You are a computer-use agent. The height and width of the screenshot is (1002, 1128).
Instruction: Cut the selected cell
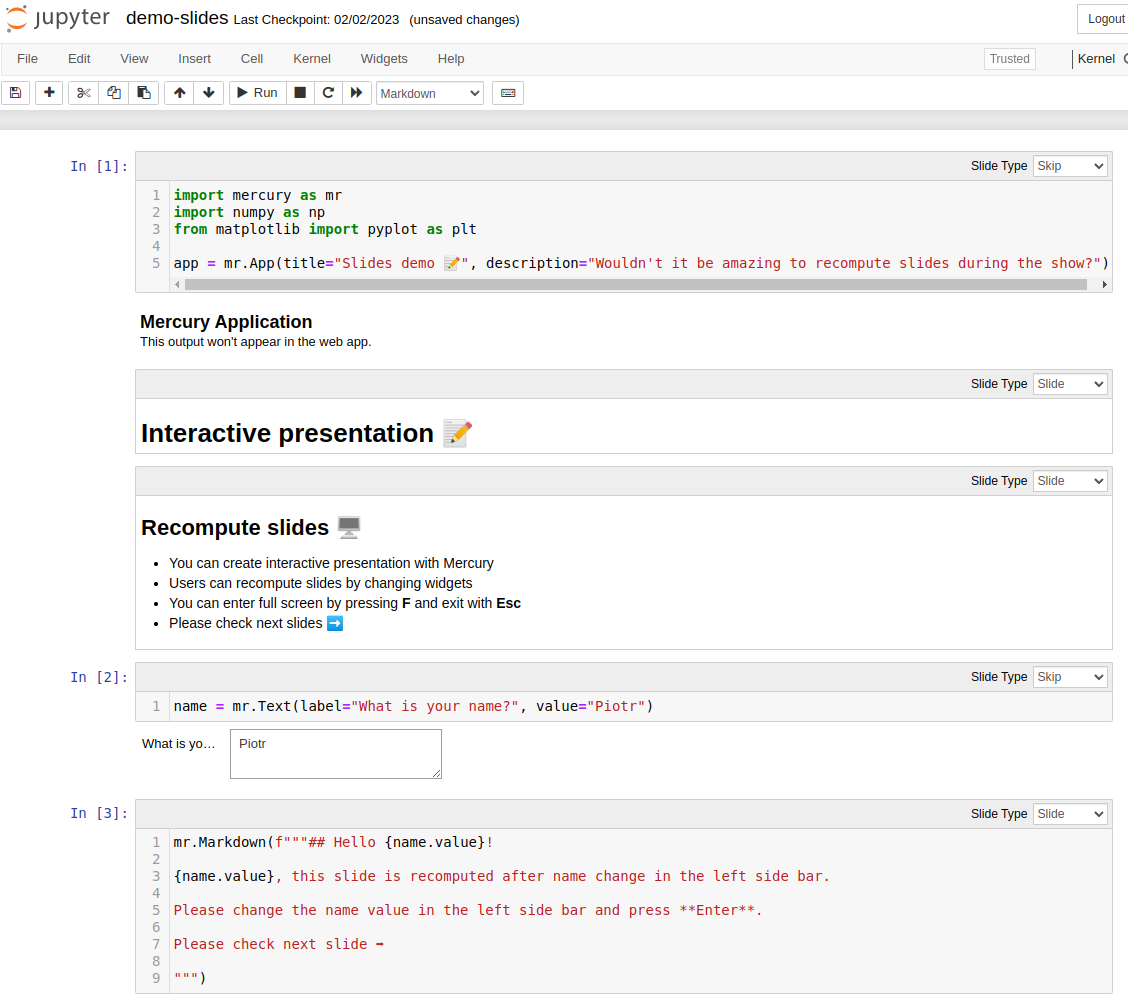point(82,92)
